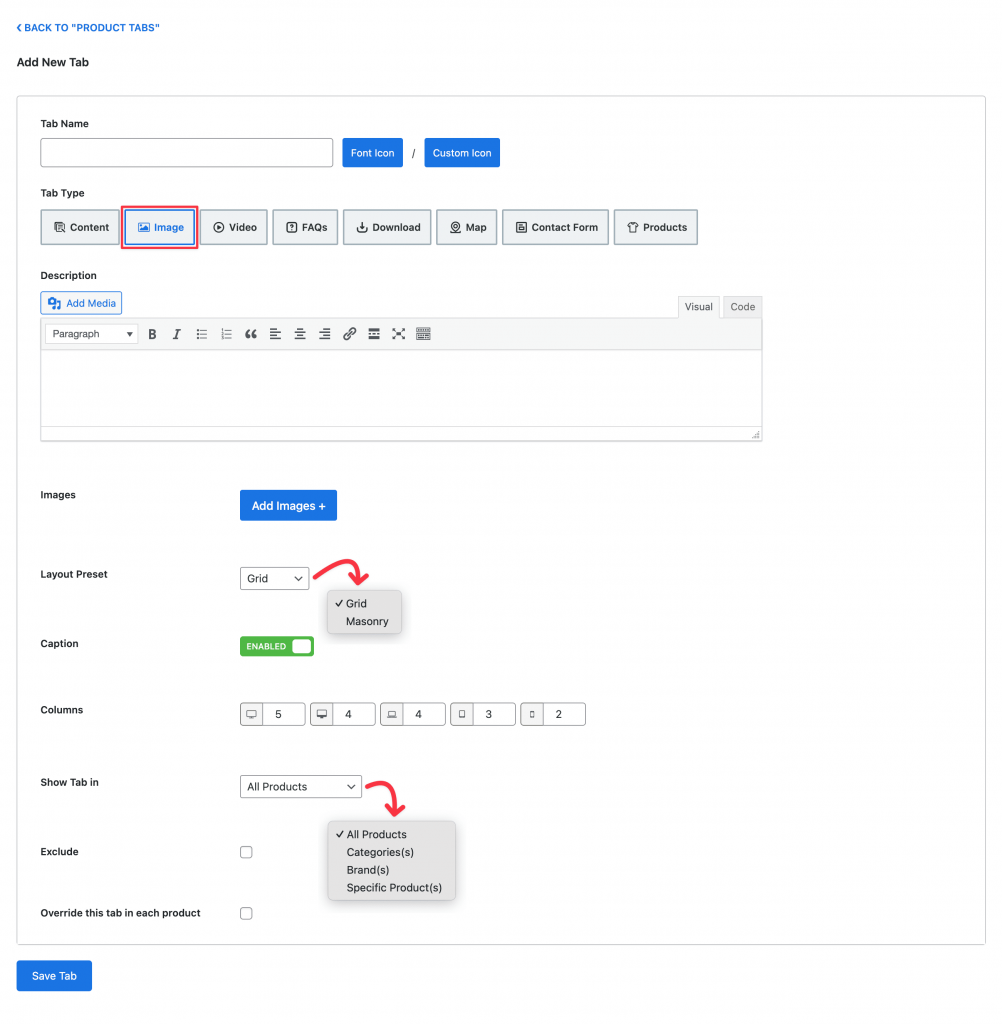The height and width of the screenshot is (1024, 1002).
Task: Apply italic formatting in editor toolbar
Action: point(176,334)
